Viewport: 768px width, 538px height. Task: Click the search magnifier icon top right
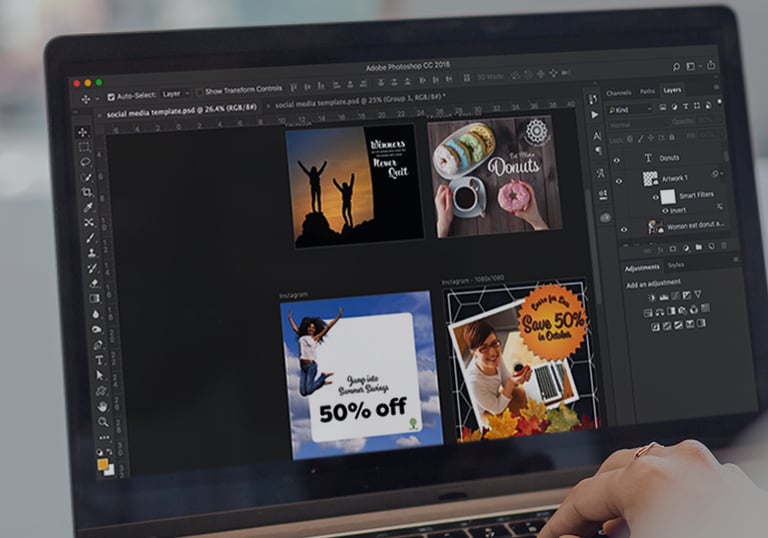pyautogui.click(x=676, y=67)
